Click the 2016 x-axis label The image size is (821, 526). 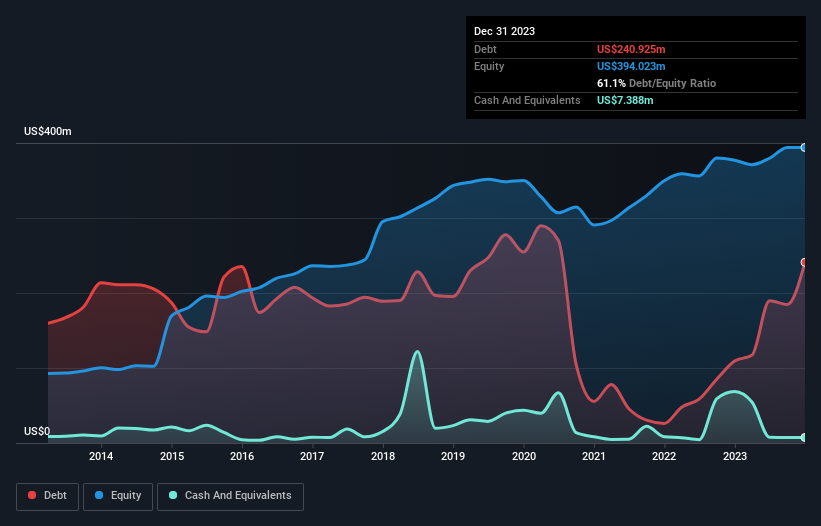tap(242, 456)
